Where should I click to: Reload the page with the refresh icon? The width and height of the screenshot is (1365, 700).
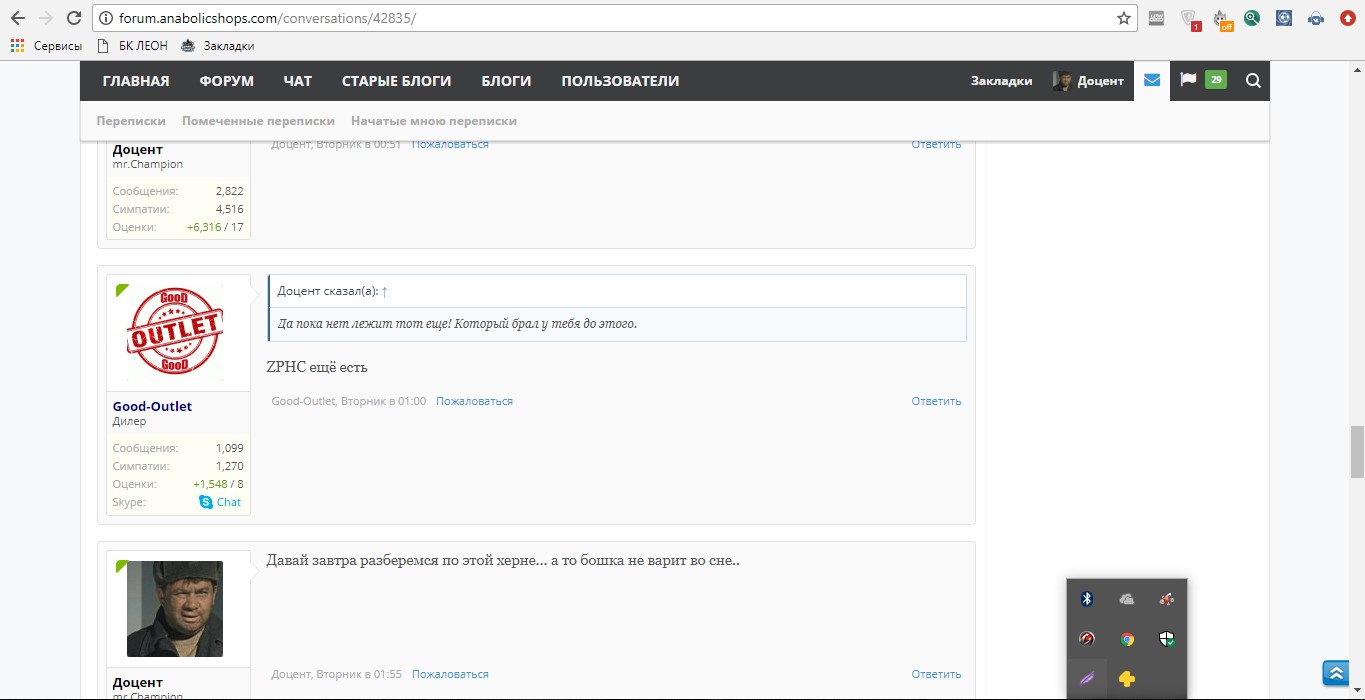pyautogui.click(x=73, y=18)
